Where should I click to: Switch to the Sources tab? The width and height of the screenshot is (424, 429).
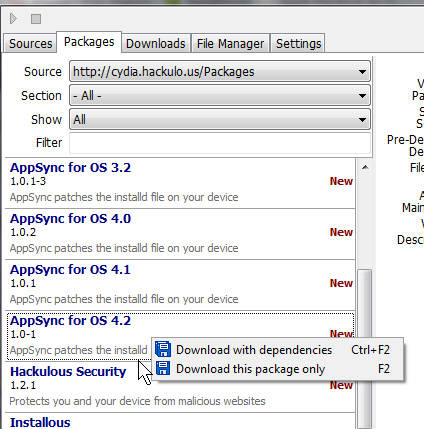[x=30, y=43]
